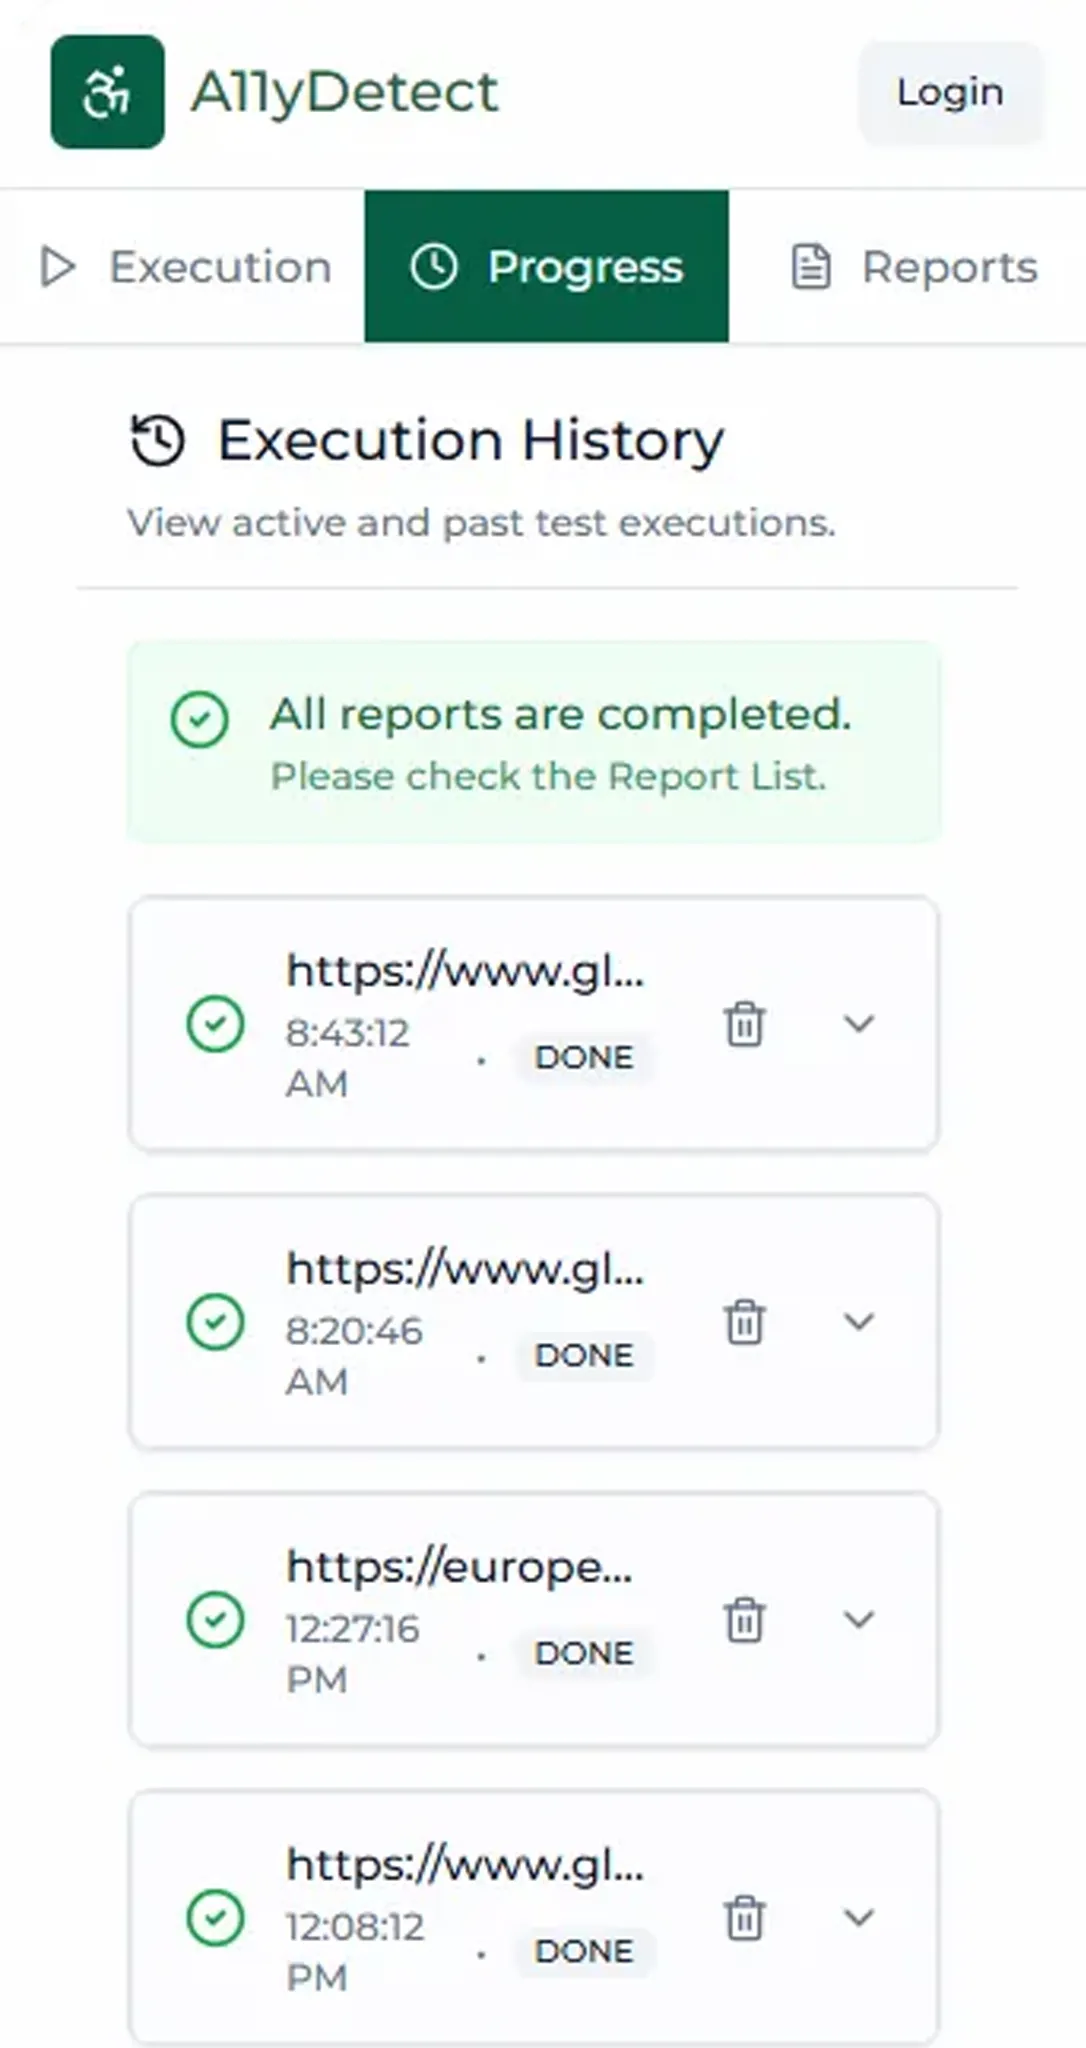Click the A11yDetect title text

pyautogui.click(x=344, y=92)
